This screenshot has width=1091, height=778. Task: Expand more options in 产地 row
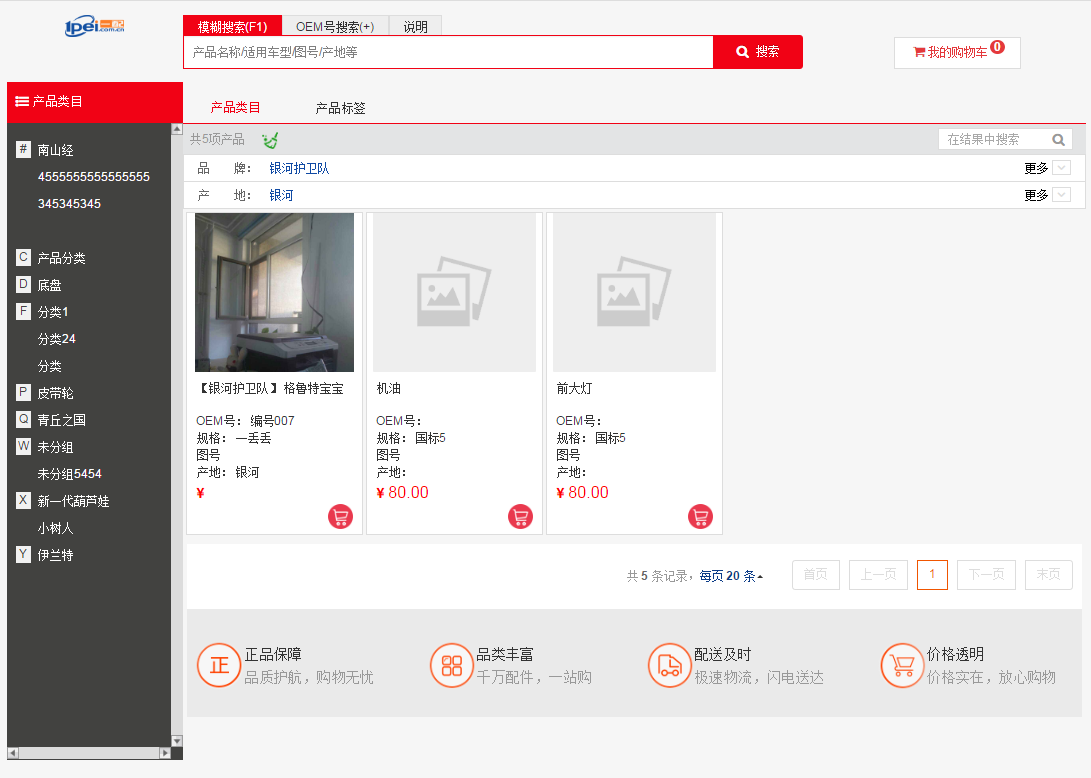point(1047,195)
